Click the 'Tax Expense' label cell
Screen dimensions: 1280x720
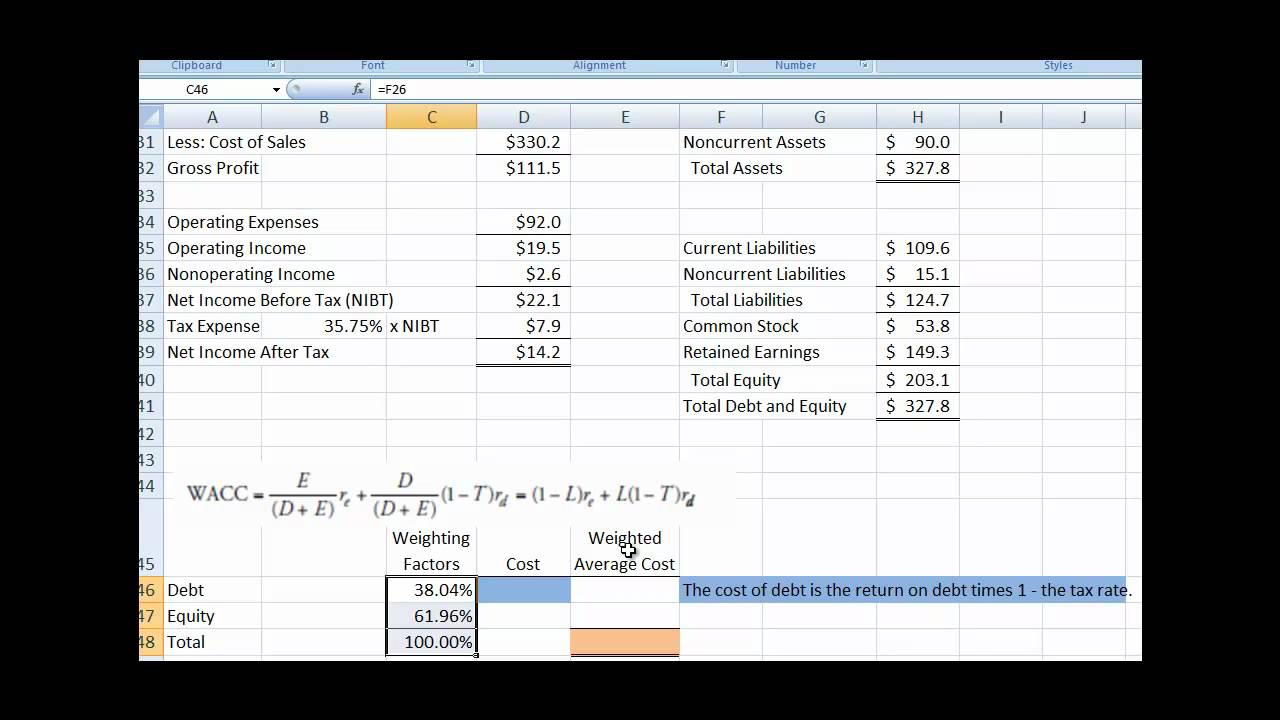[x=212, y=326]
